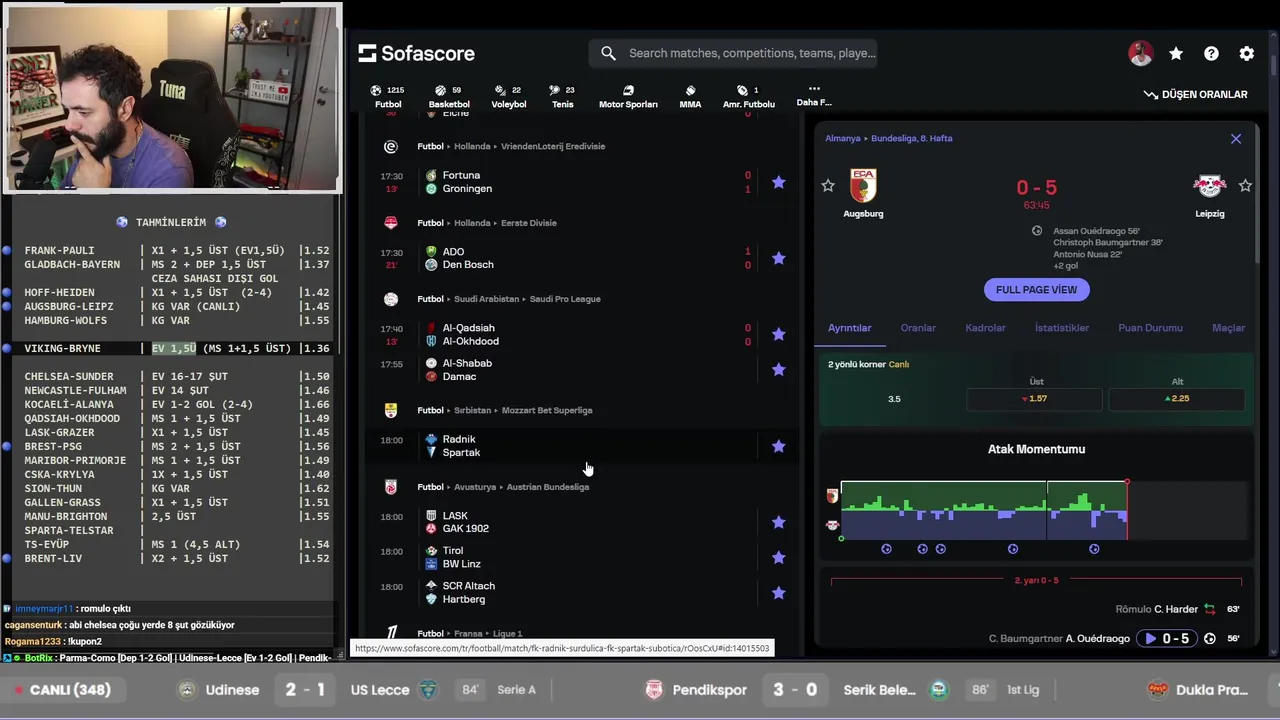Open the soccer ball goal icon at 56'
The height and width of the screenshot is (720, 1280).
coord(1210,639)
